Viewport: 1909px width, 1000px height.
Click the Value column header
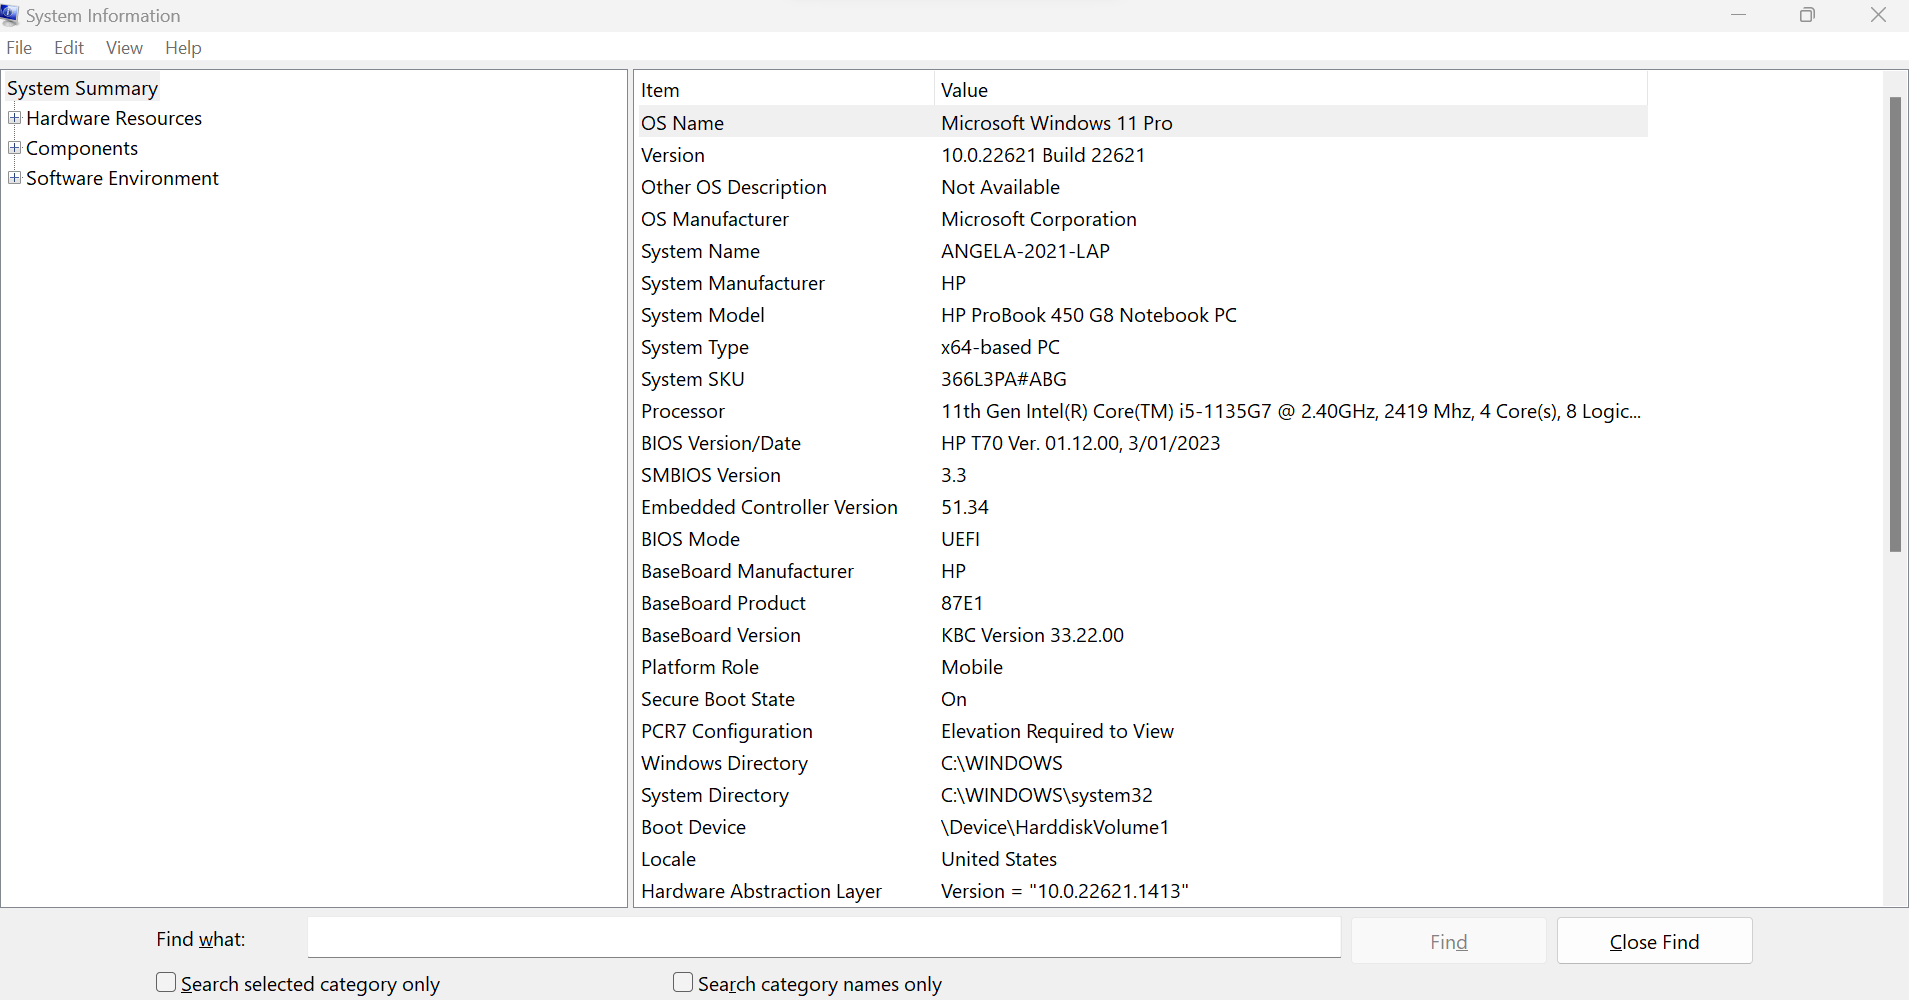pyautogui.click(x=1291, y=90)
